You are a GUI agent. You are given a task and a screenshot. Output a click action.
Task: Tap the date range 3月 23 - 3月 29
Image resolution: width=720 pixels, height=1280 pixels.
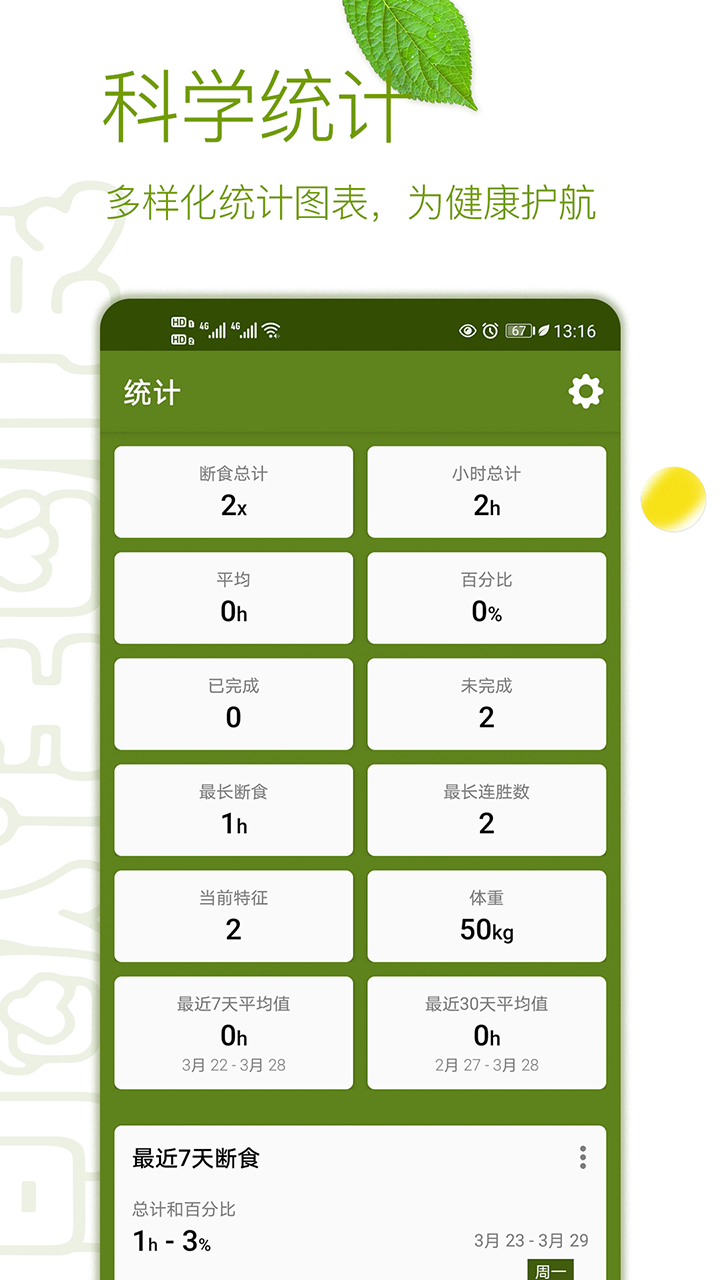pos(531,1239)
